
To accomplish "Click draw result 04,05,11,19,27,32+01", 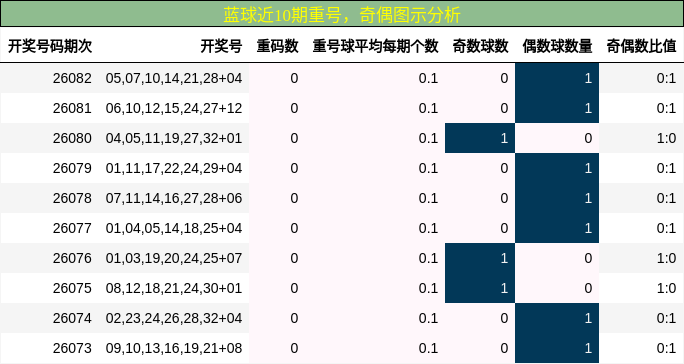I will pyautogui.click(x=174, y=138).
